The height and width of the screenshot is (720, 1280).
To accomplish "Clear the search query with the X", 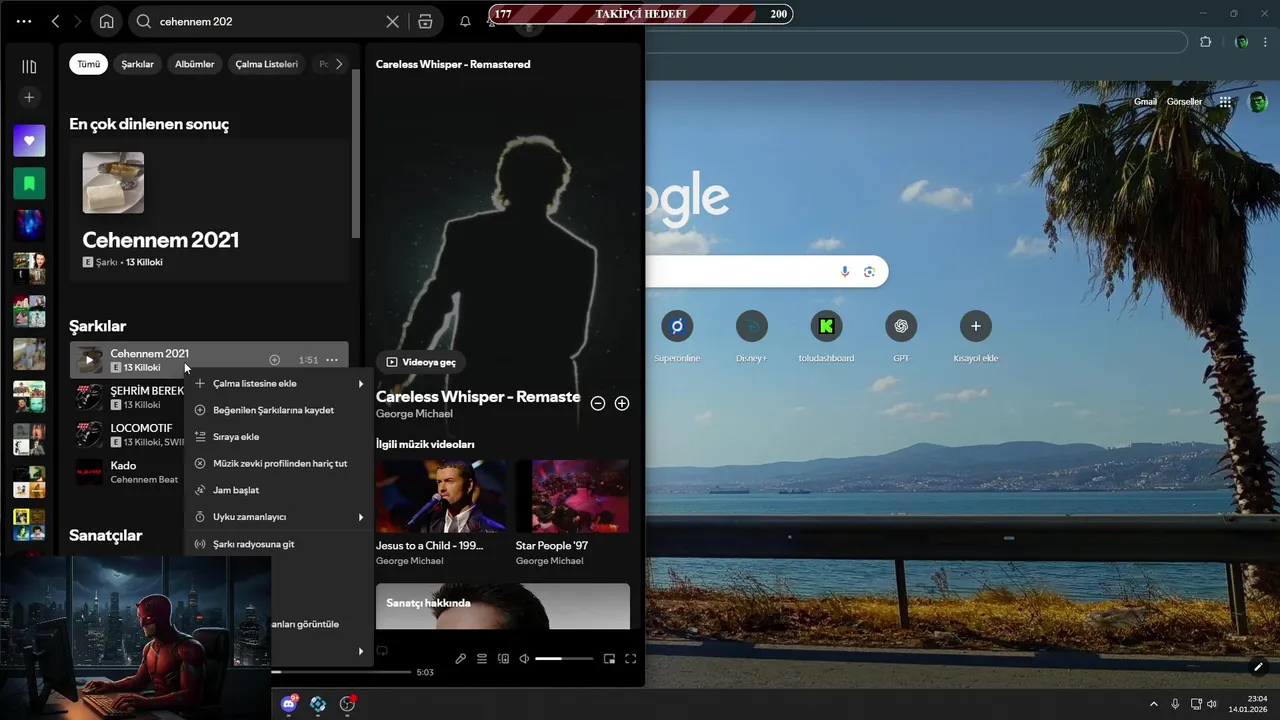I will (x=393, y=21).
